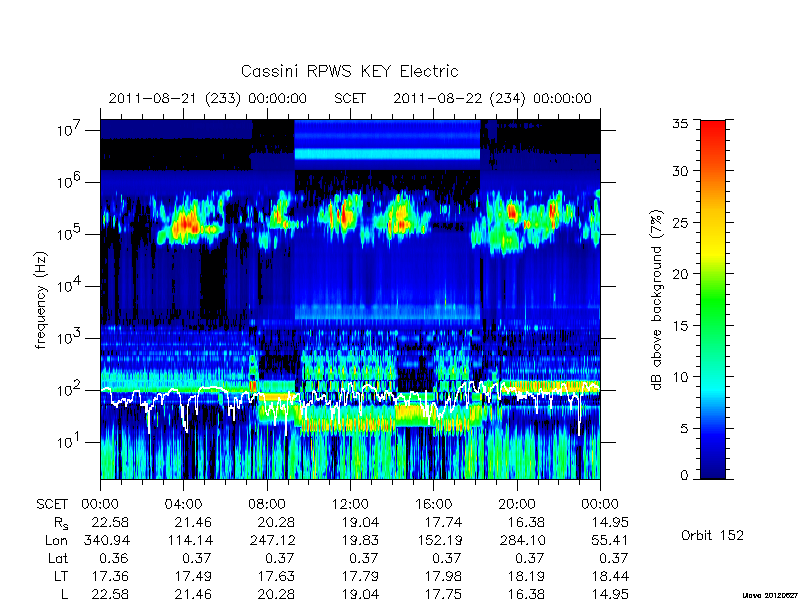Select the 19.04 value in the Rs row
Screen dimensions: 800x600
click(359, 522)
